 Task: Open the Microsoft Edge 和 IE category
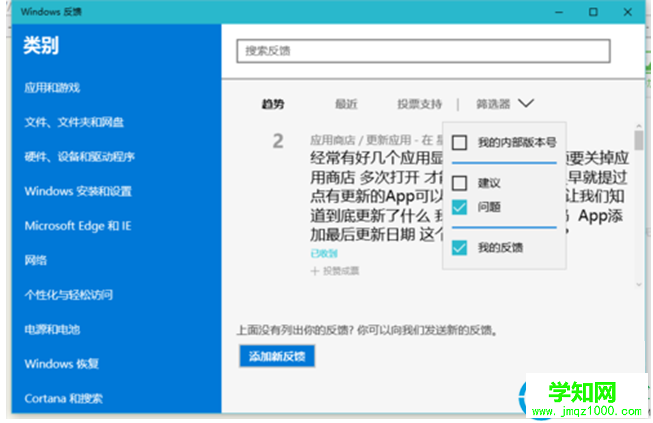pos(78,226)
